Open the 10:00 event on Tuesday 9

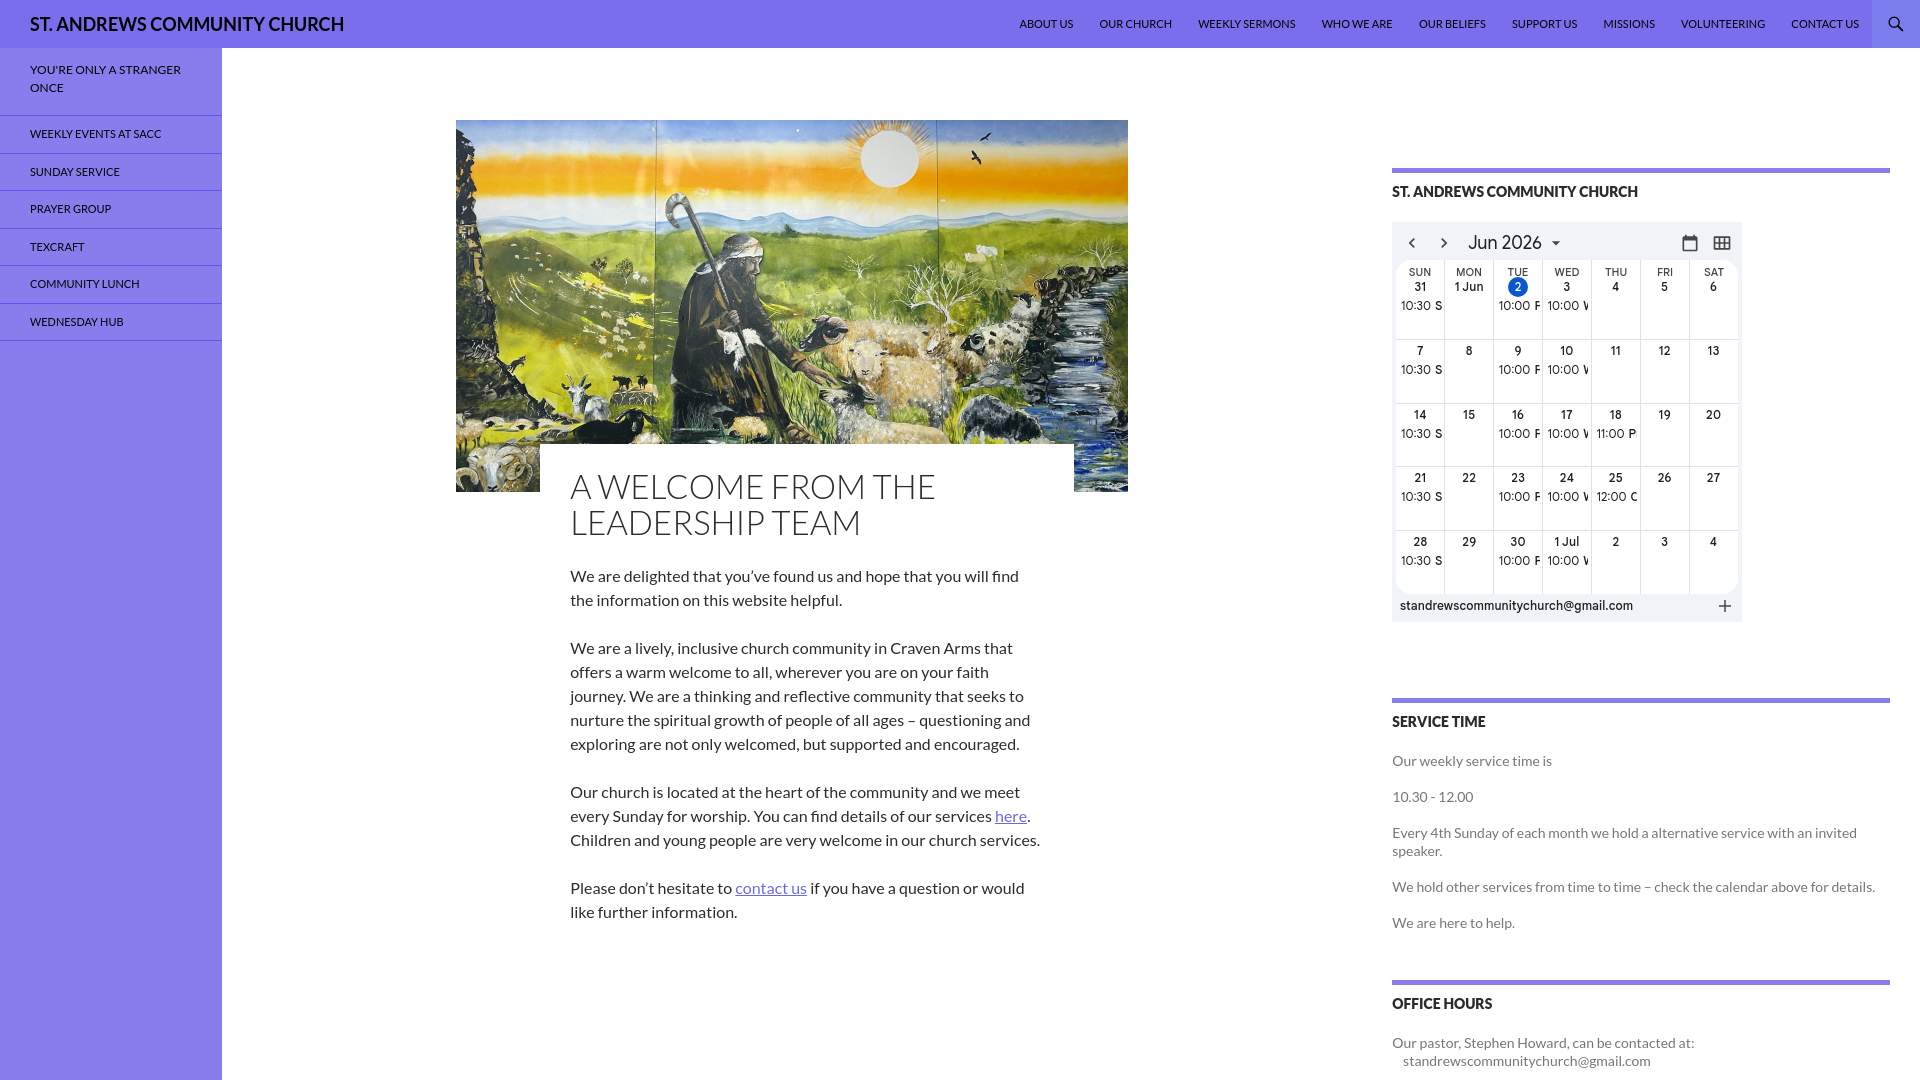[1518, 370]
